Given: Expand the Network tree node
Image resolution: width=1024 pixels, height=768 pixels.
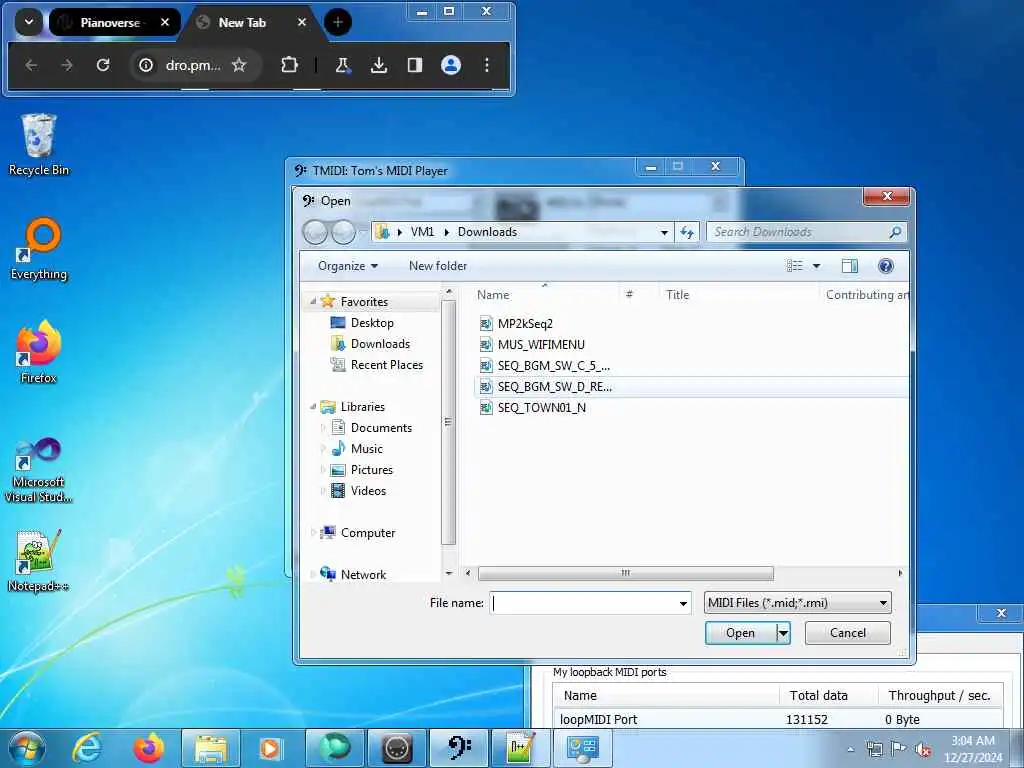Looking at the screenshot, I should [313, 575].
